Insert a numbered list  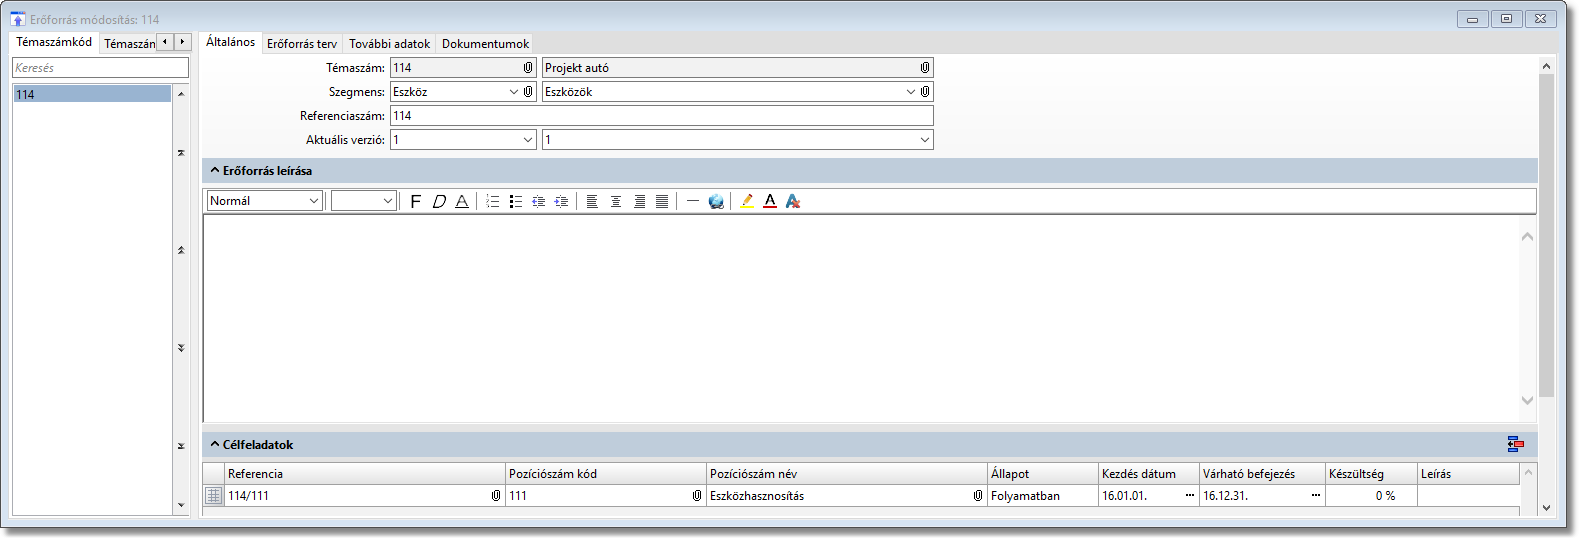[x=493, y=201]
